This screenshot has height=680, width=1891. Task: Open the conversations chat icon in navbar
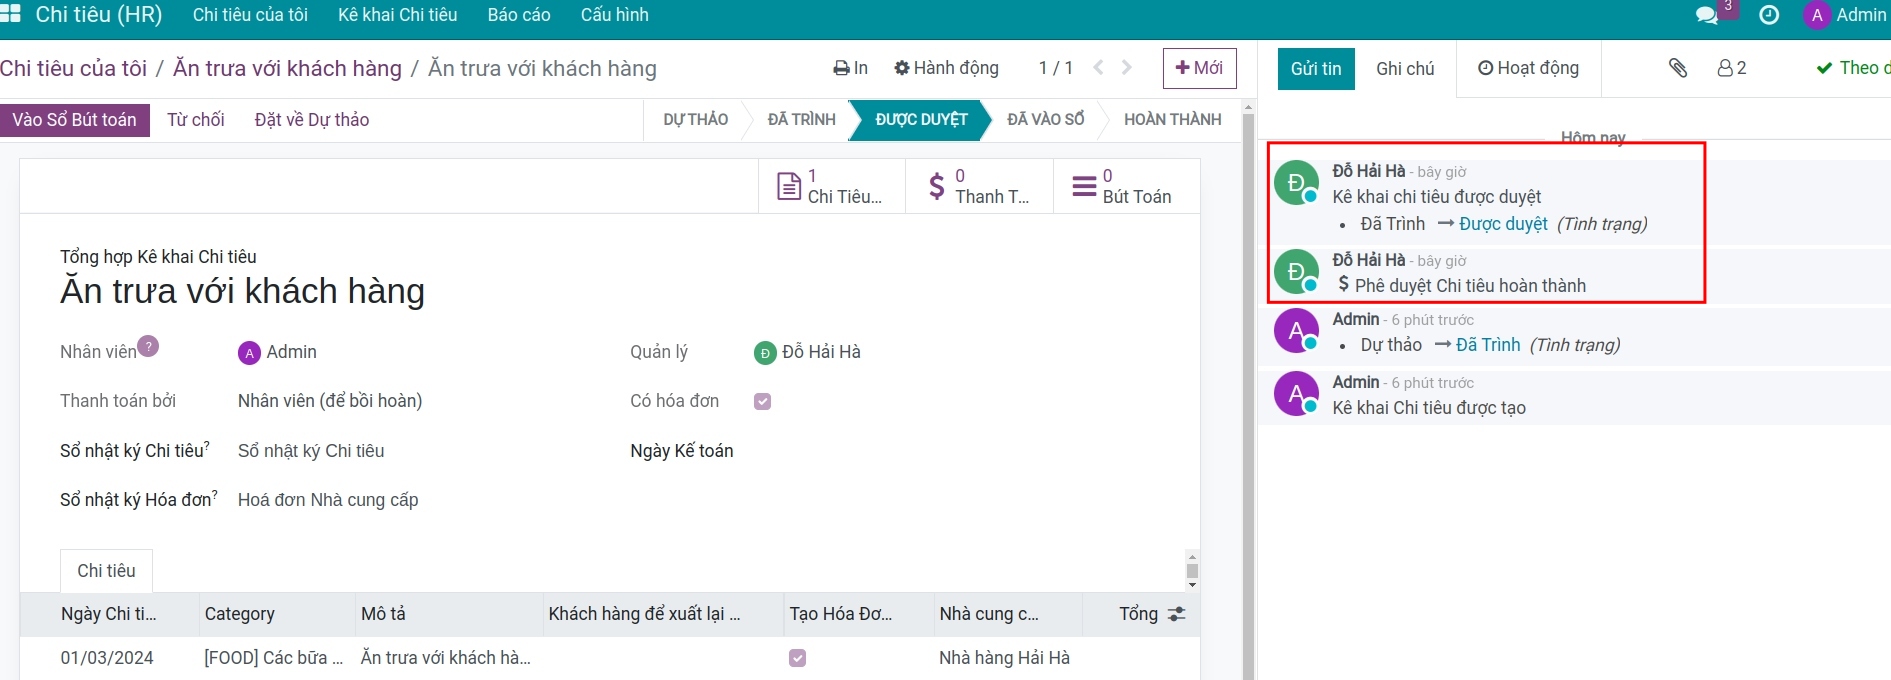(x=1707, y=15)
